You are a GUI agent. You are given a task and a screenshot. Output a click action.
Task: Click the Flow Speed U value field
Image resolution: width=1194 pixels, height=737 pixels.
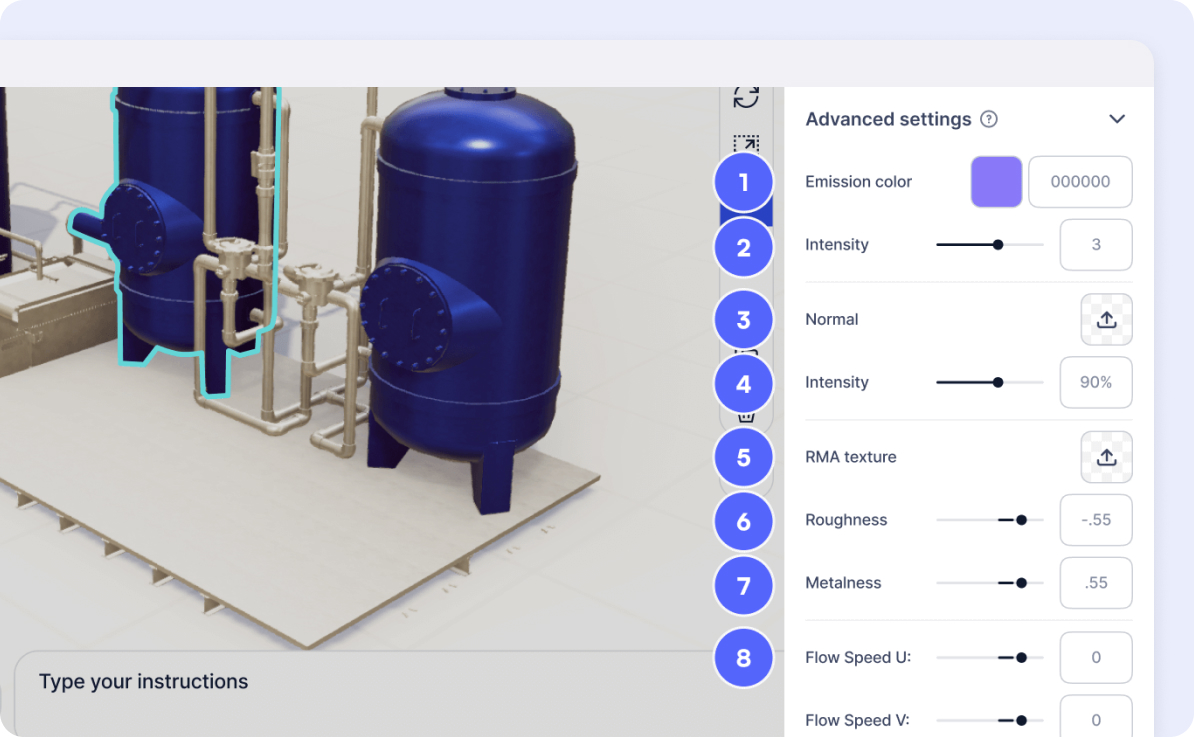1096,658
